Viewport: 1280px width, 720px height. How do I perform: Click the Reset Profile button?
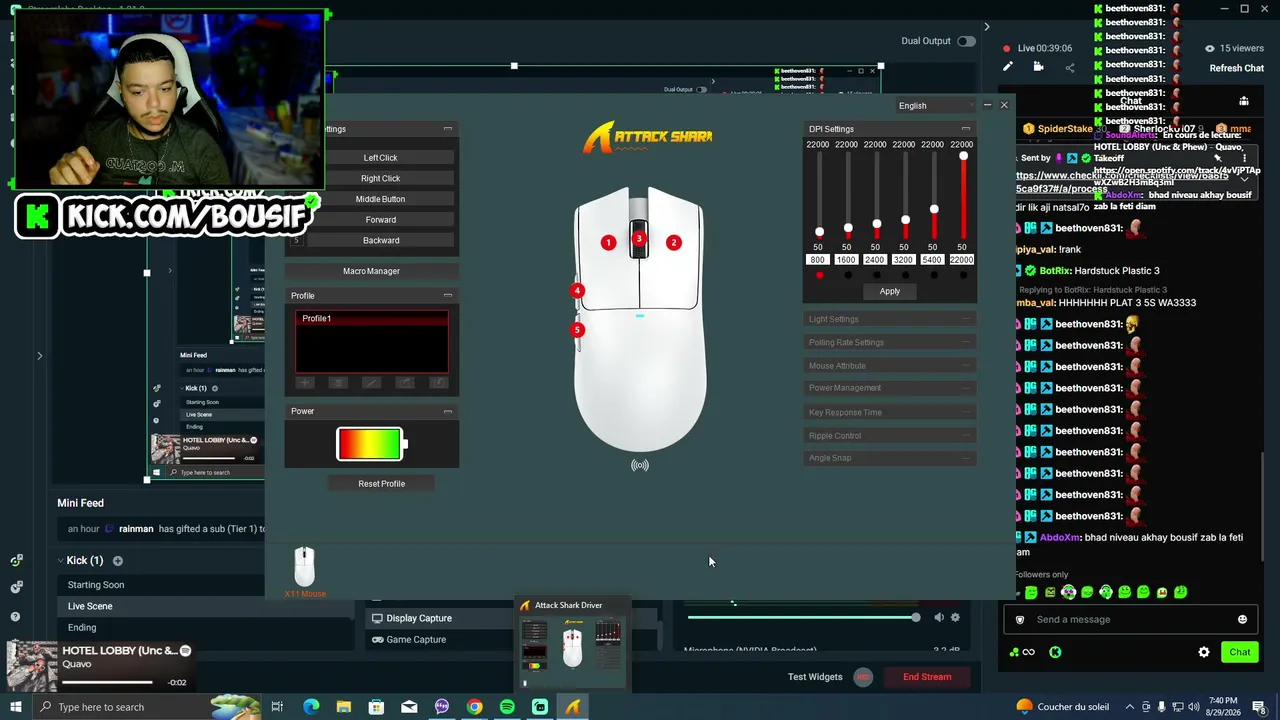coord(382,484)
